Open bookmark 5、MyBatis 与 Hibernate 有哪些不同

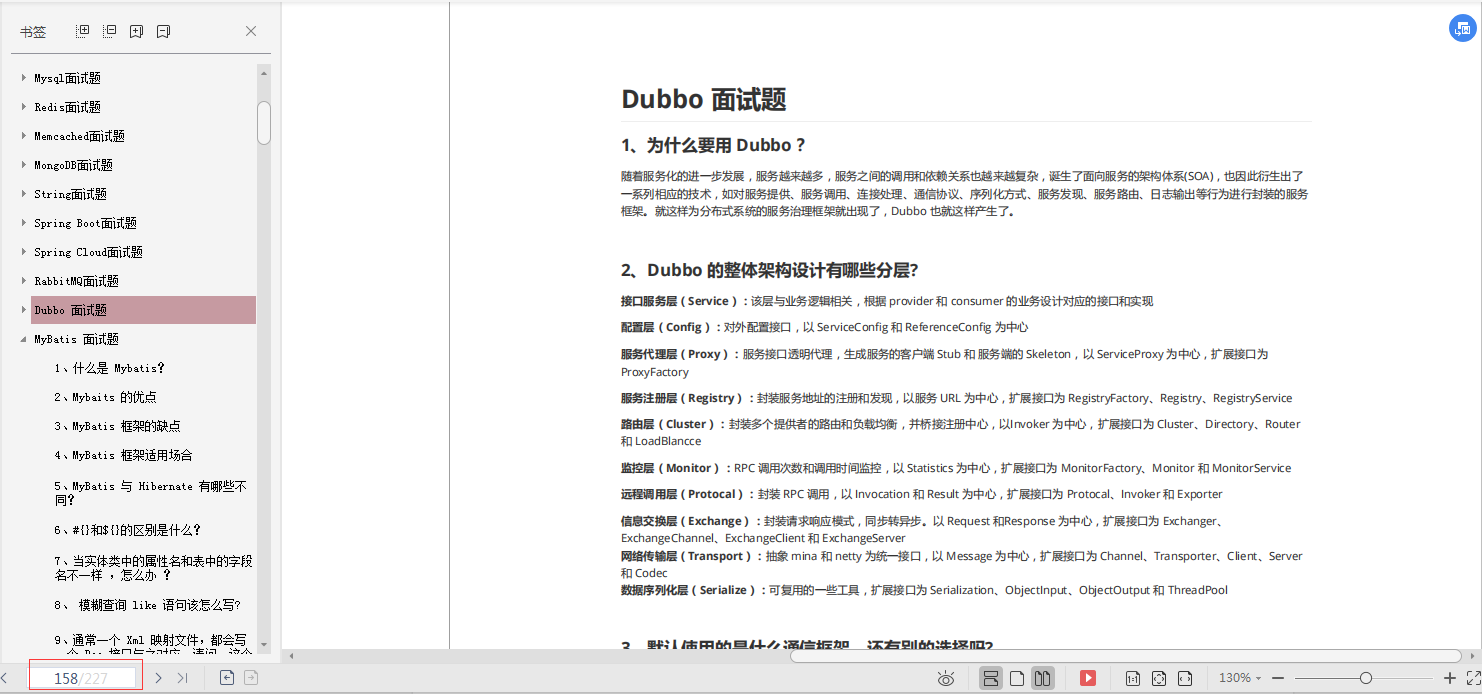coord(150,493)
